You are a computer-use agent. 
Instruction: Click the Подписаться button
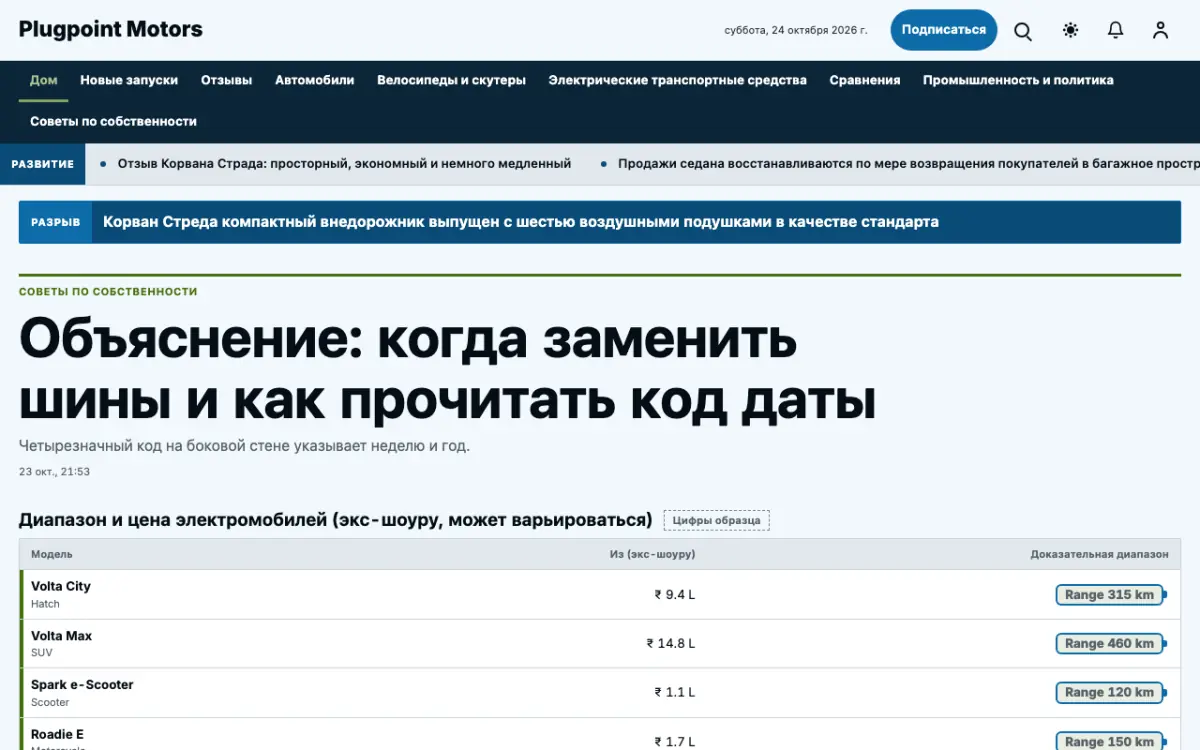944,30
